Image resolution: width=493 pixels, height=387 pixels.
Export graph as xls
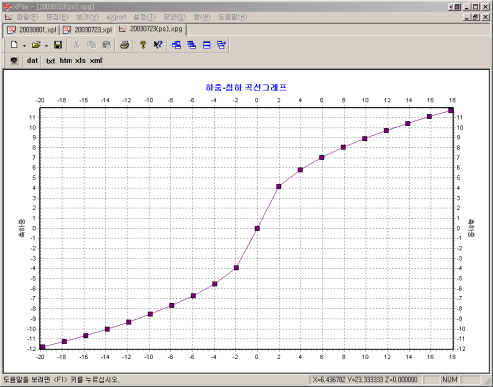coord(80,61)
